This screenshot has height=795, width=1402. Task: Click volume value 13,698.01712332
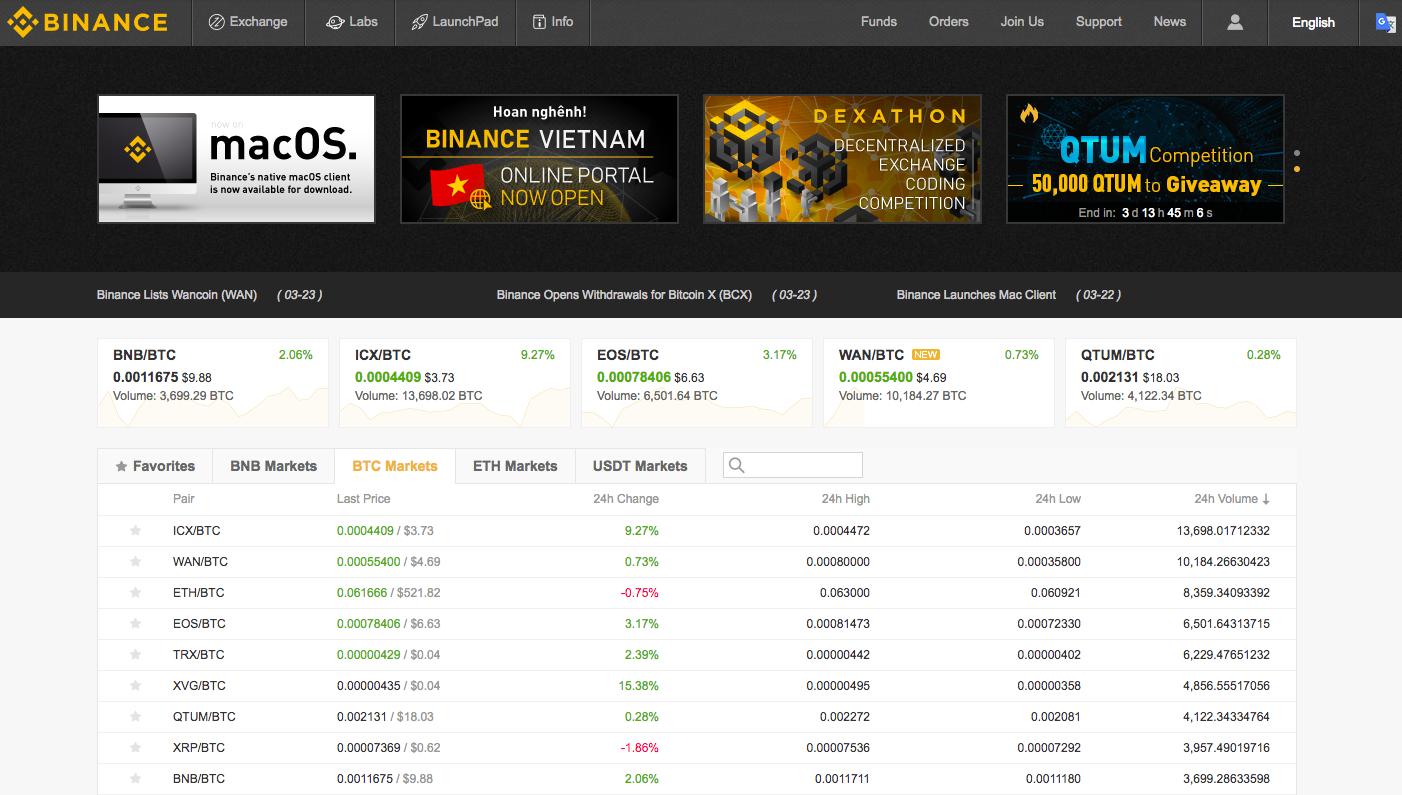(x=1223, y=531)
